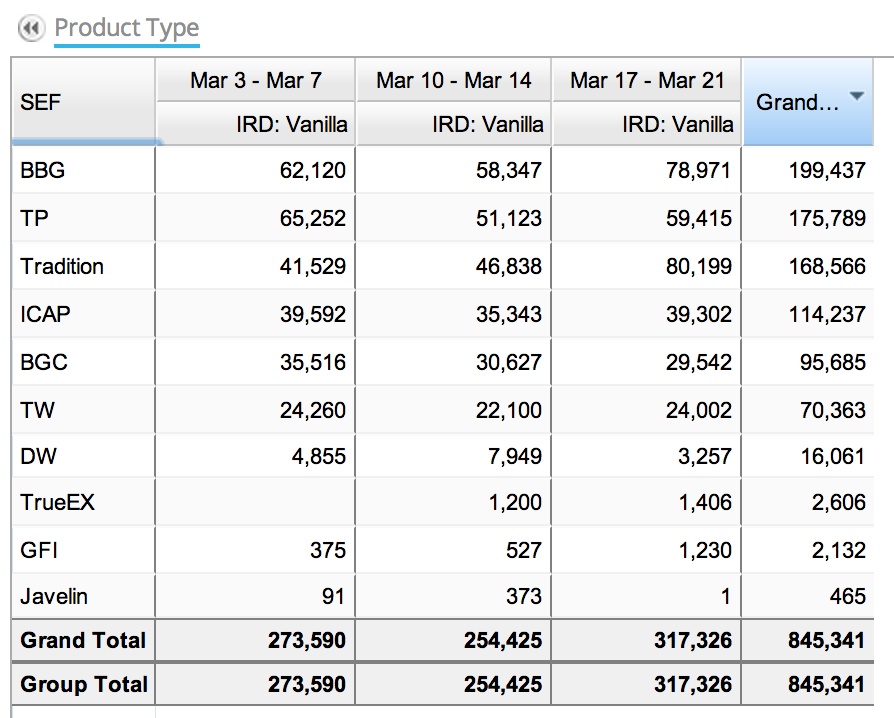Image resolution: width=894 pixels, height=718 pixels.
Task: Select the TW row label
Action: click(38, 410)
